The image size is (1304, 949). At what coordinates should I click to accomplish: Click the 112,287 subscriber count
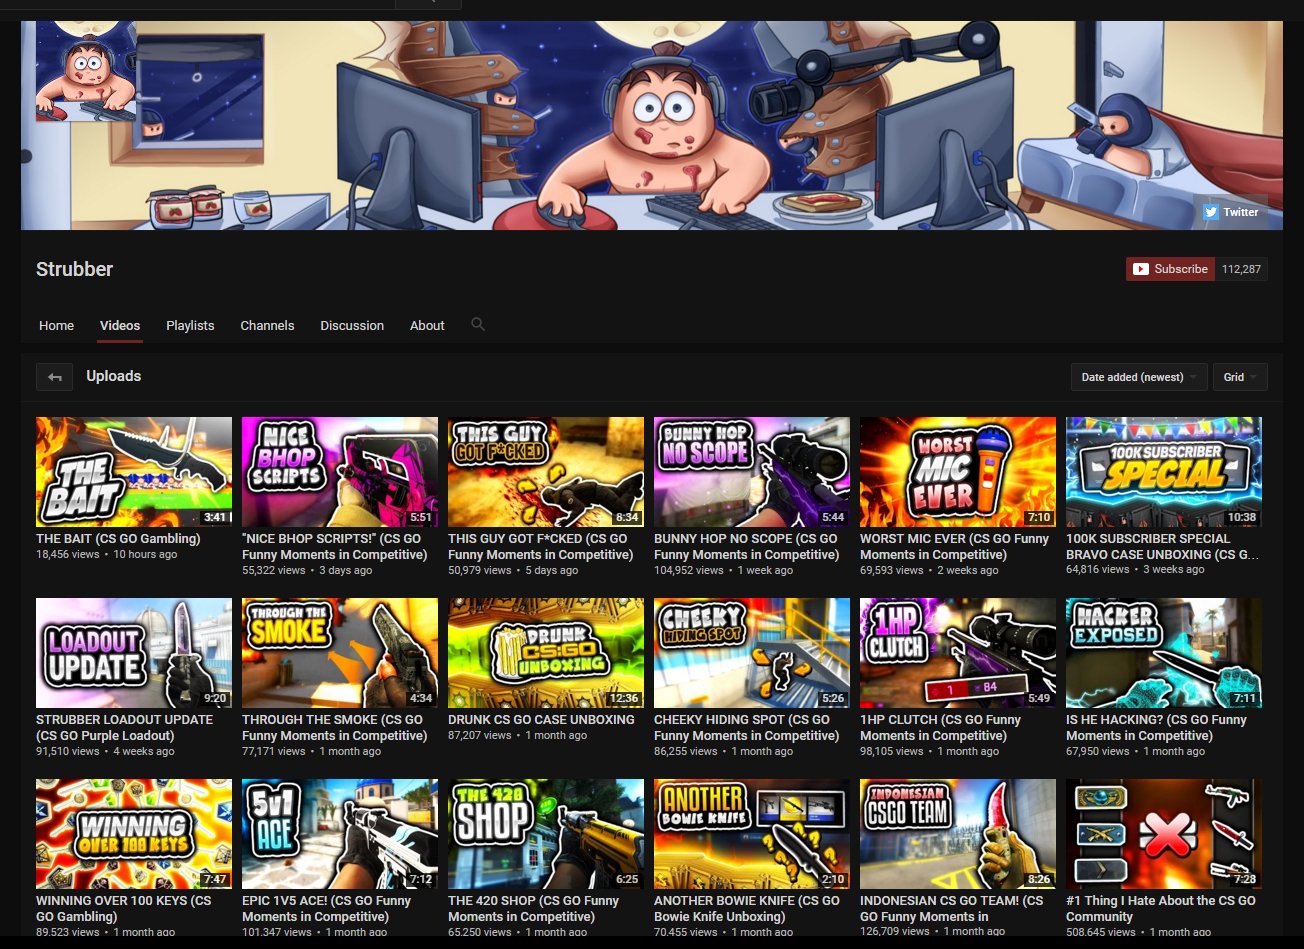click(1241, 269)
